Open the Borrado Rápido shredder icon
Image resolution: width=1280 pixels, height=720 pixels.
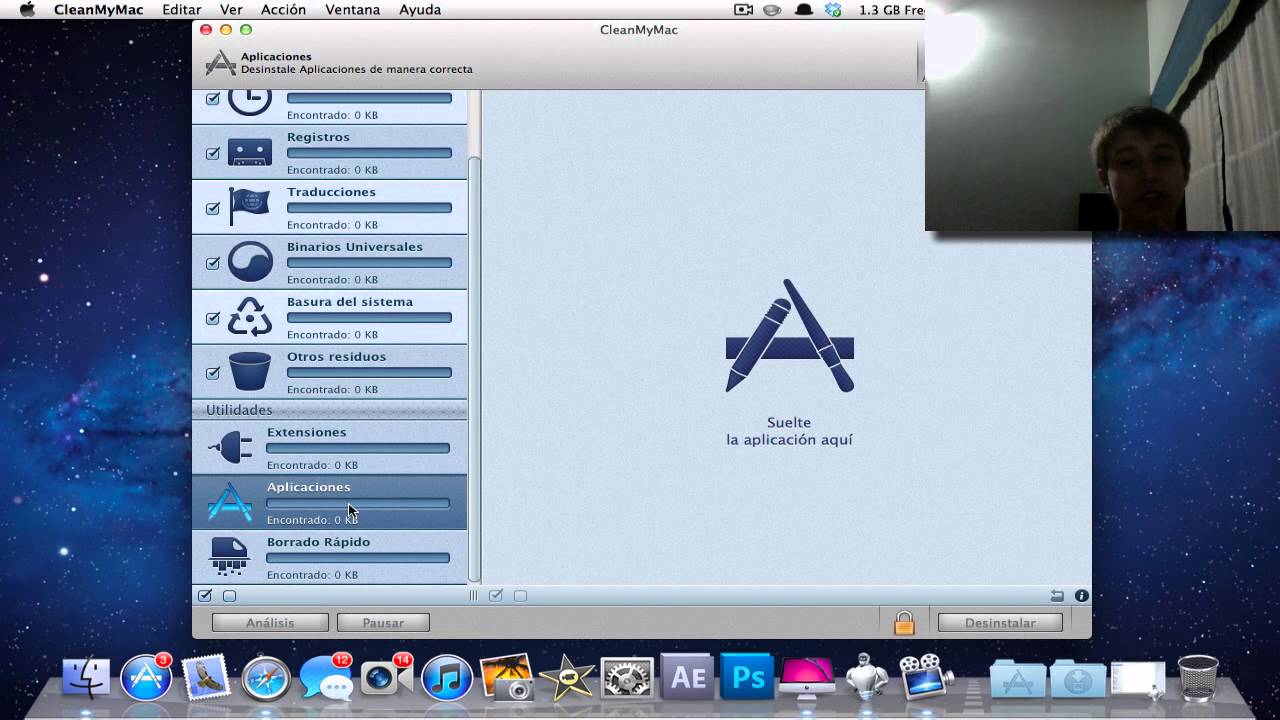(x=230, y=556)
